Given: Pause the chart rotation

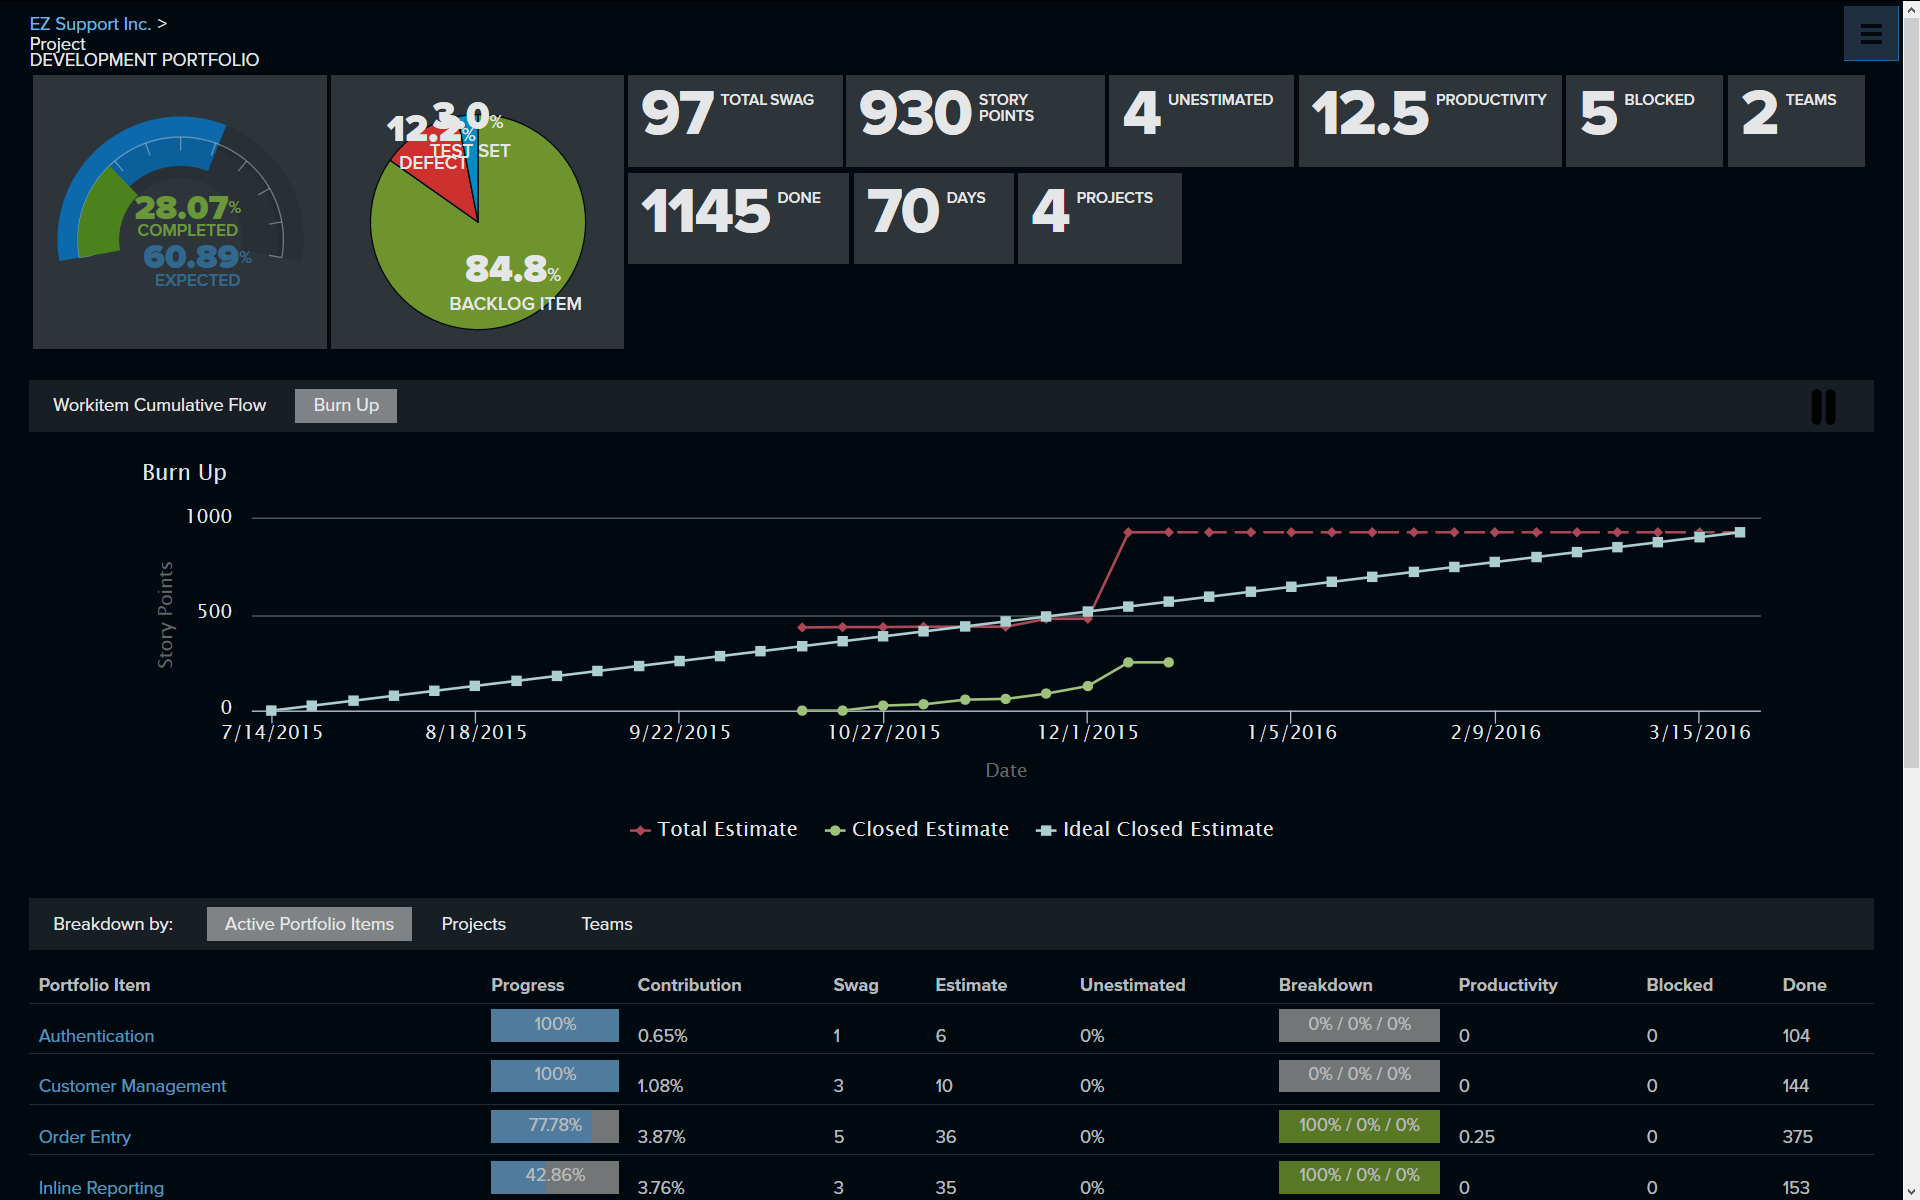Looking at the screenshot, I should point(1823,407).
